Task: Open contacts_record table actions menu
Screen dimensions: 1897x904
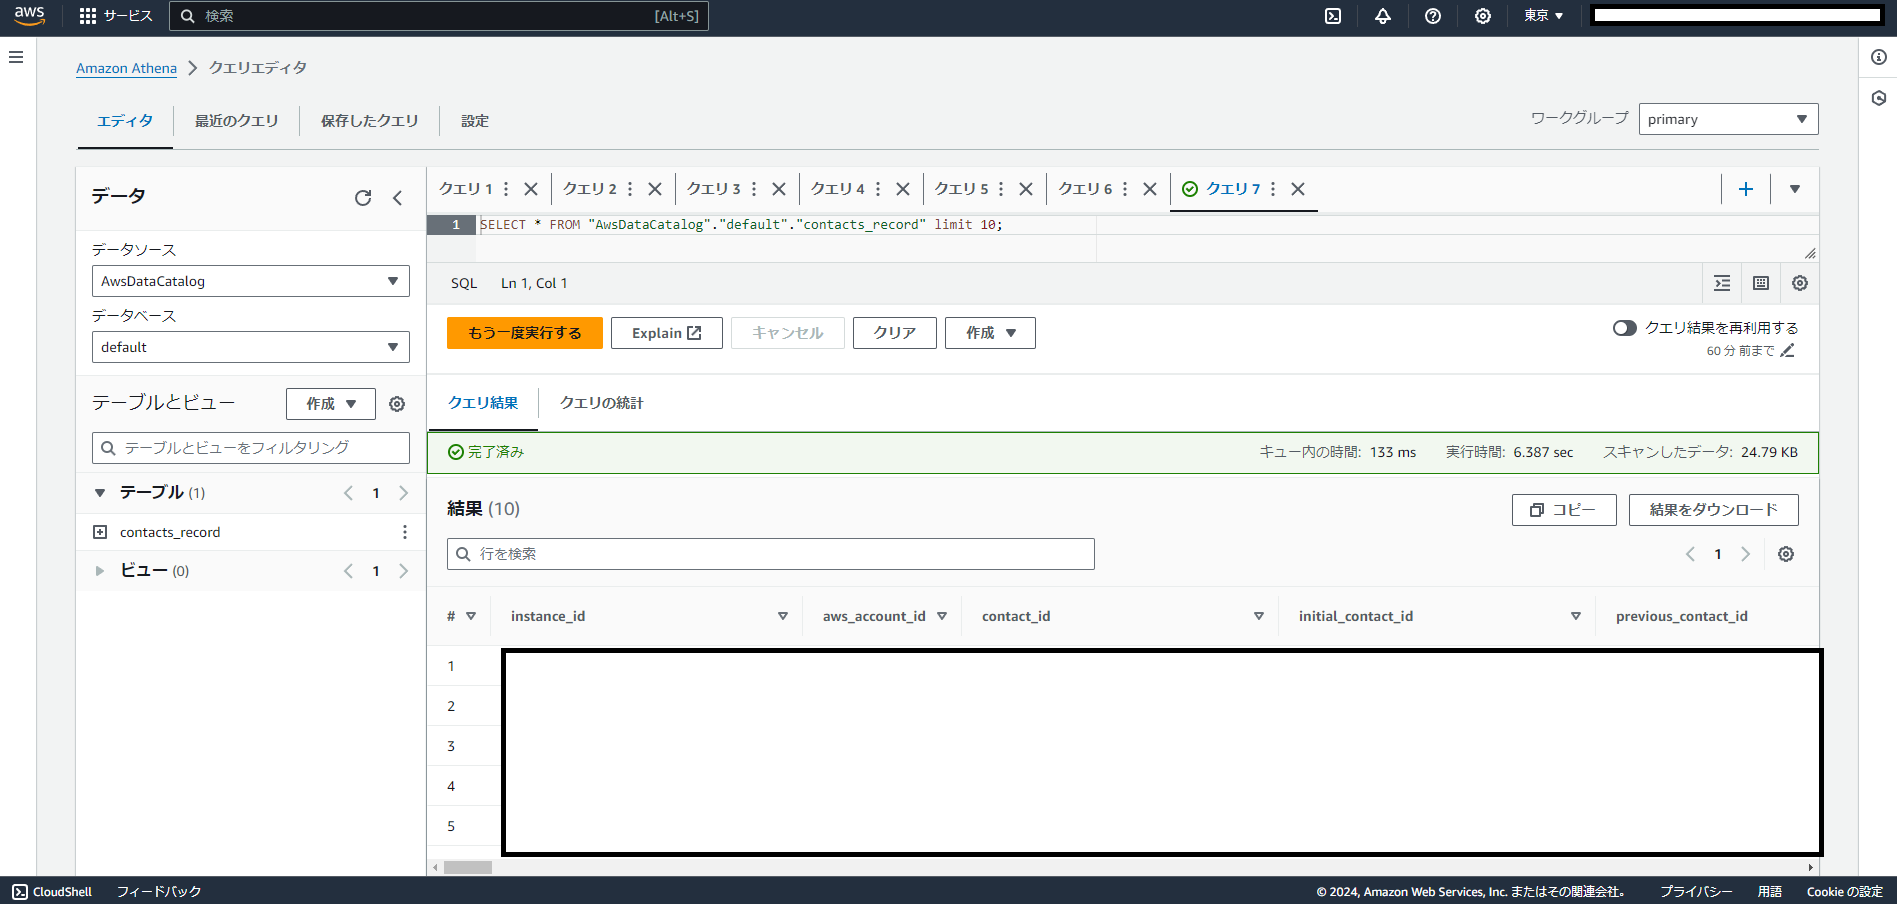Action: [405, 532]
